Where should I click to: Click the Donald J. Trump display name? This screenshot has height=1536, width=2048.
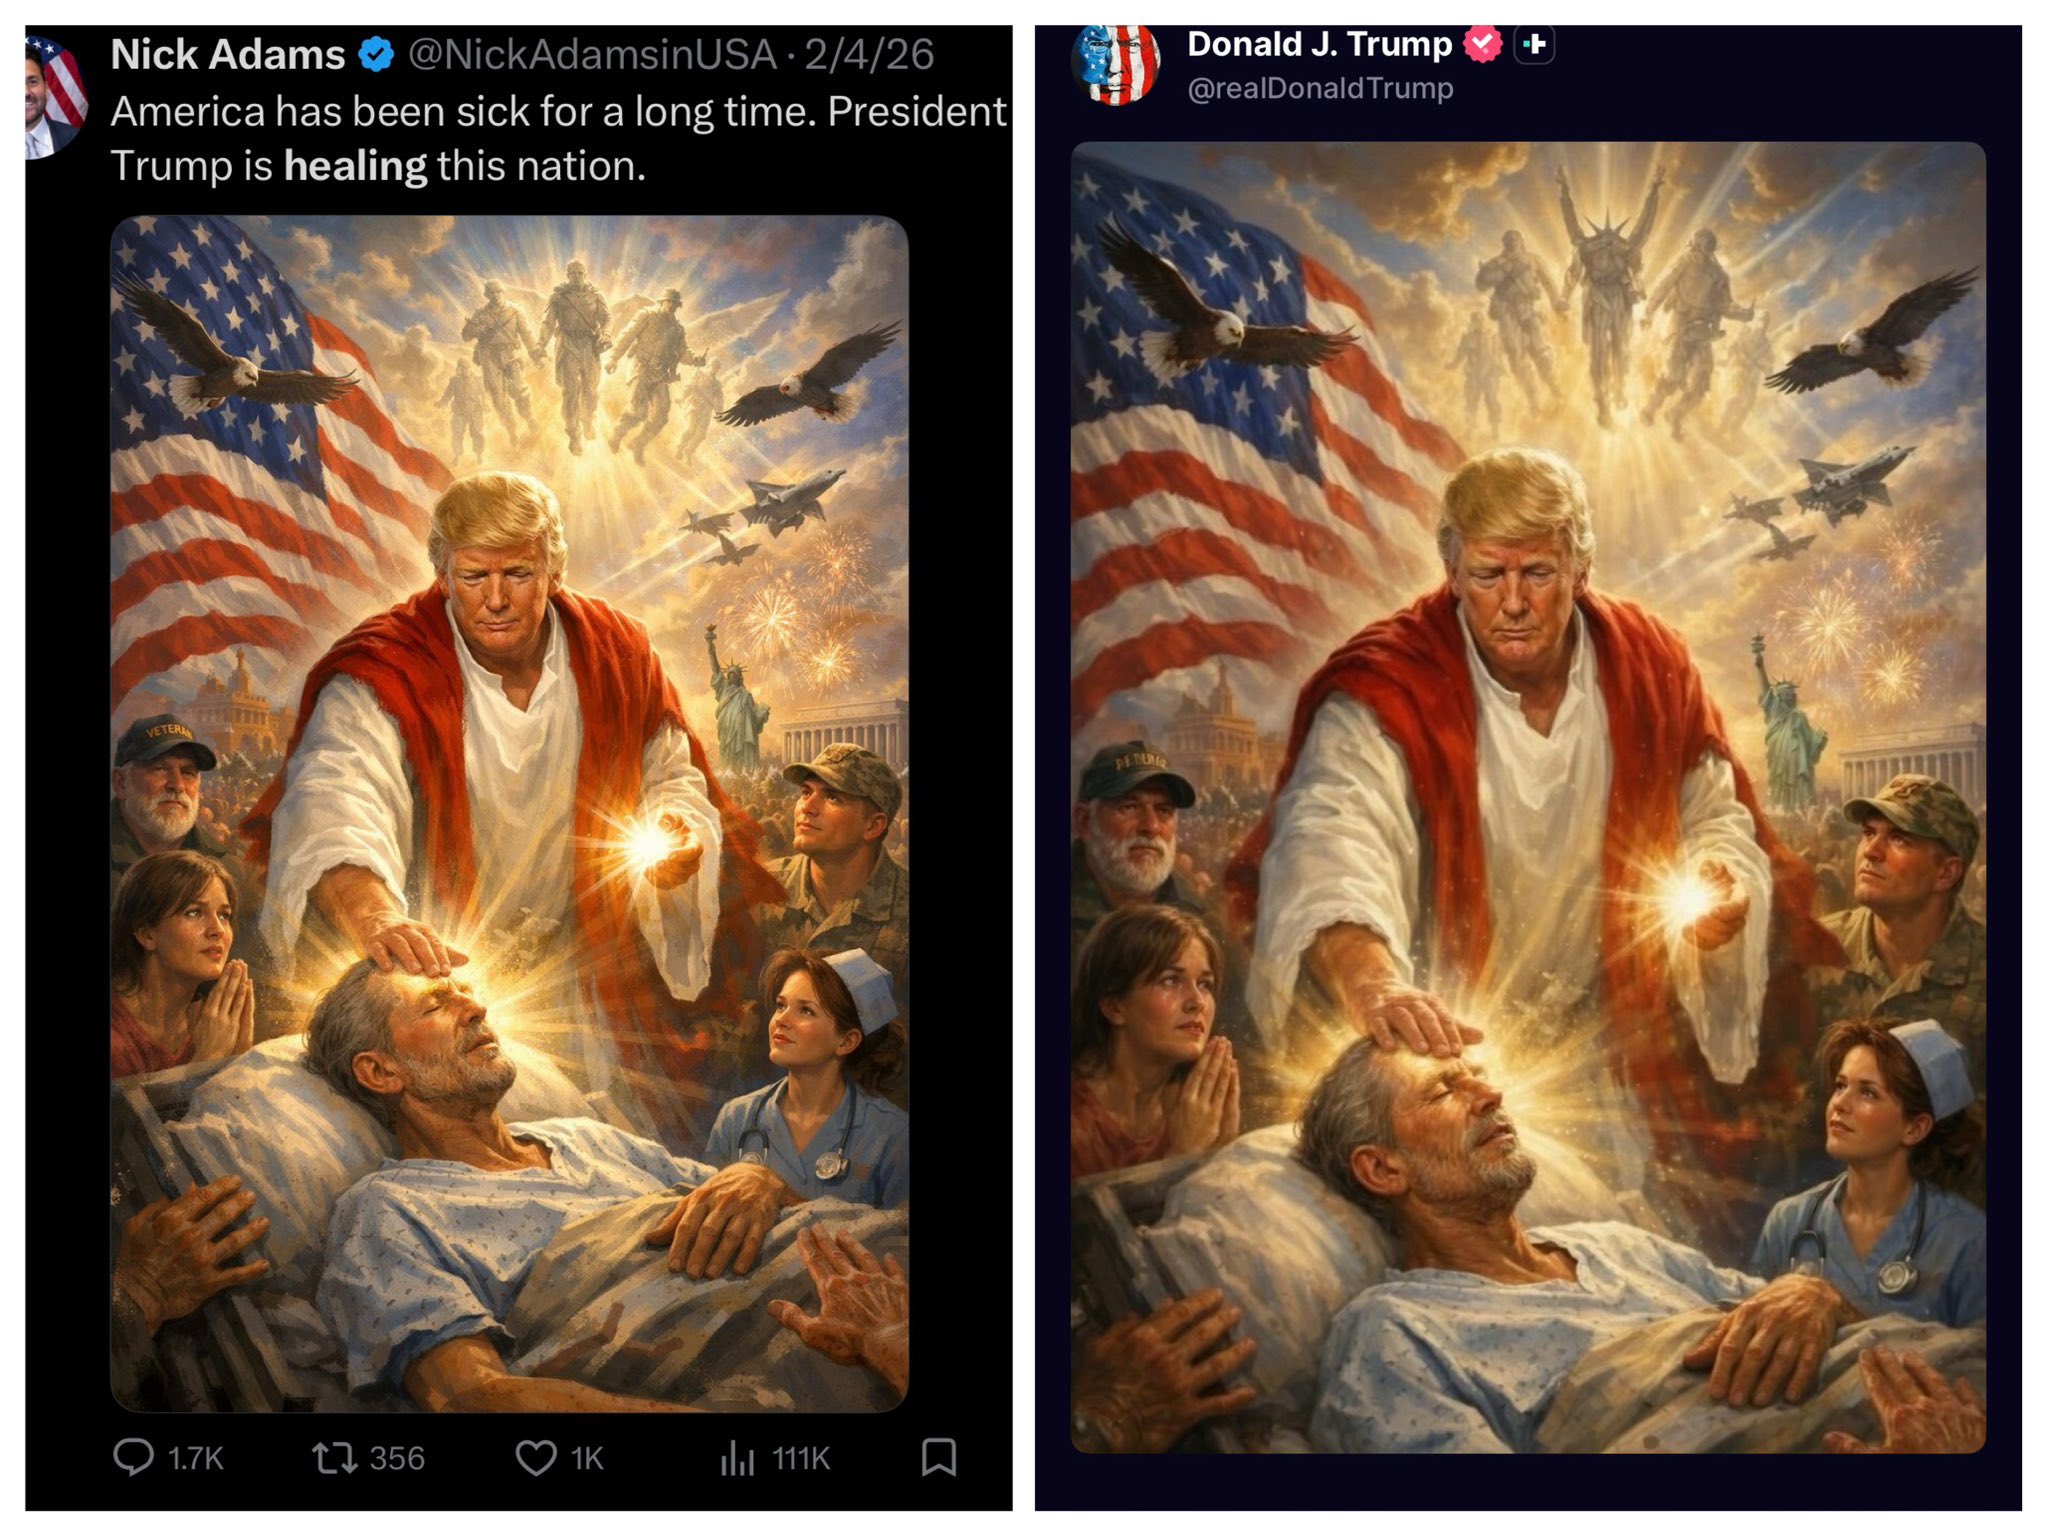click(1319, 44)
